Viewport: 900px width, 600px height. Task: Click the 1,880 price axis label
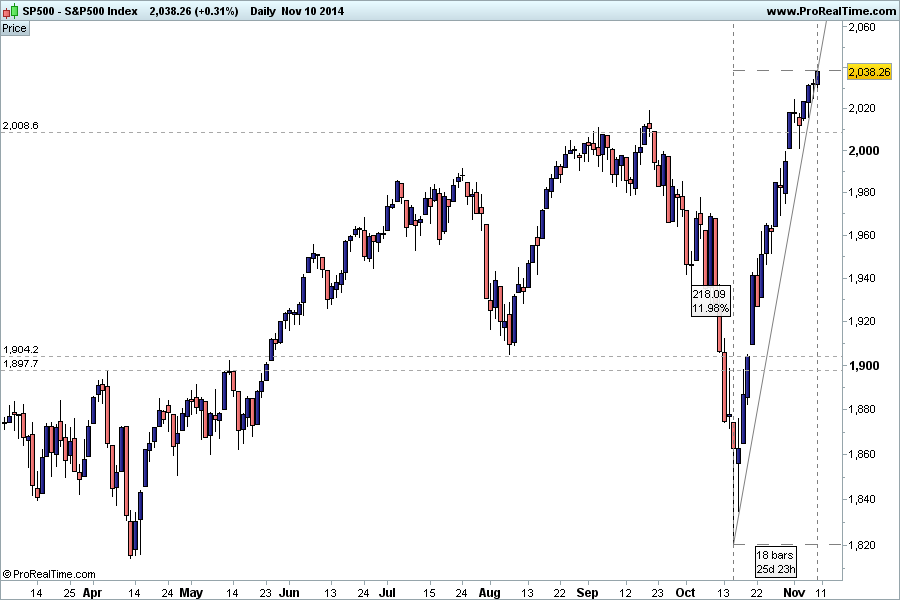click(862, 409)
